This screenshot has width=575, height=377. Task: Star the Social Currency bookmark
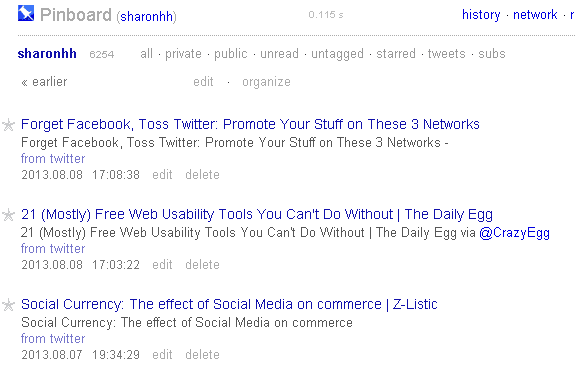[8, 305]
